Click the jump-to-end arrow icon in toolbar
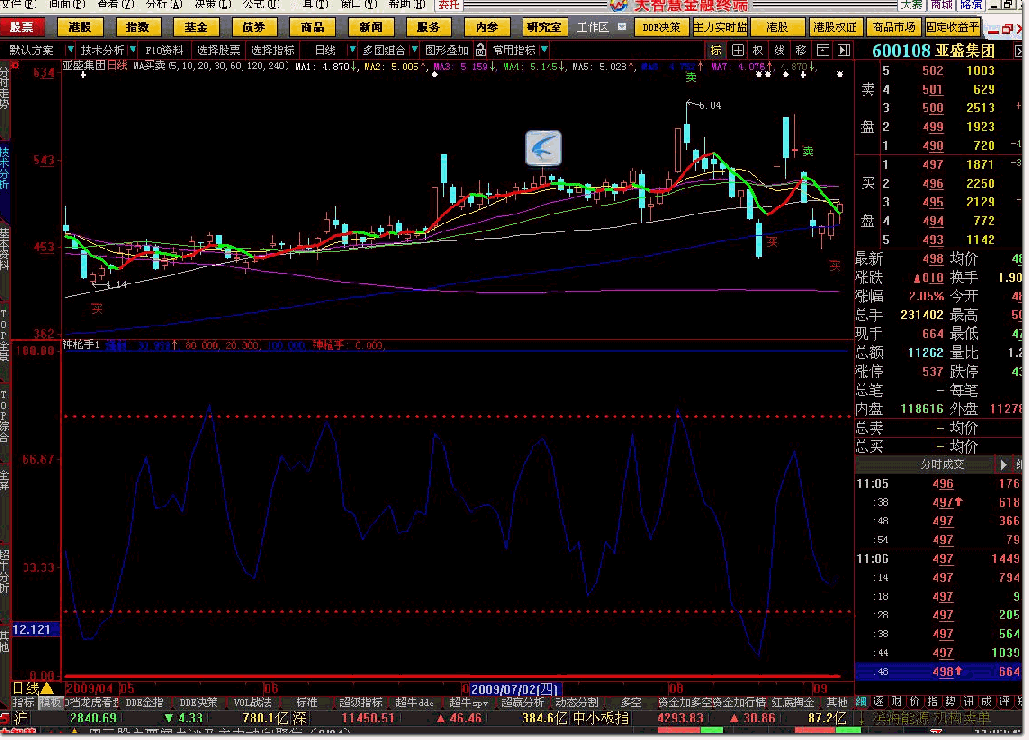 (x=844, y=50)
